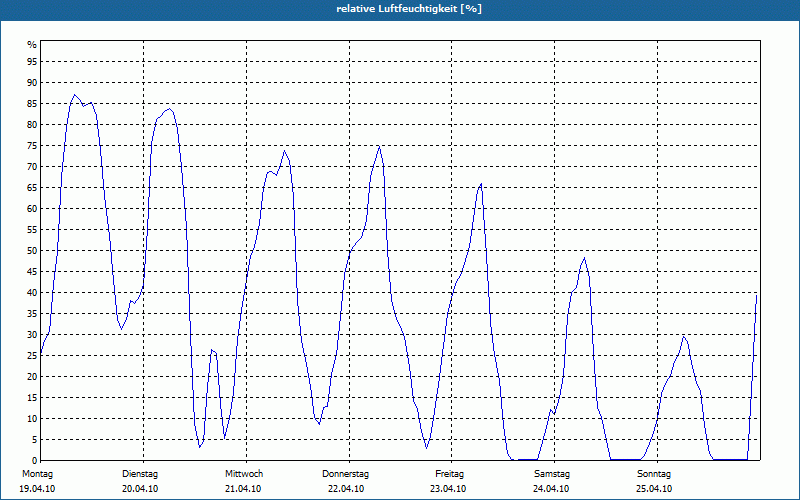Click the y-axis value 35
800x500 pixels.
pyautogui.click(x=32, y=313)
